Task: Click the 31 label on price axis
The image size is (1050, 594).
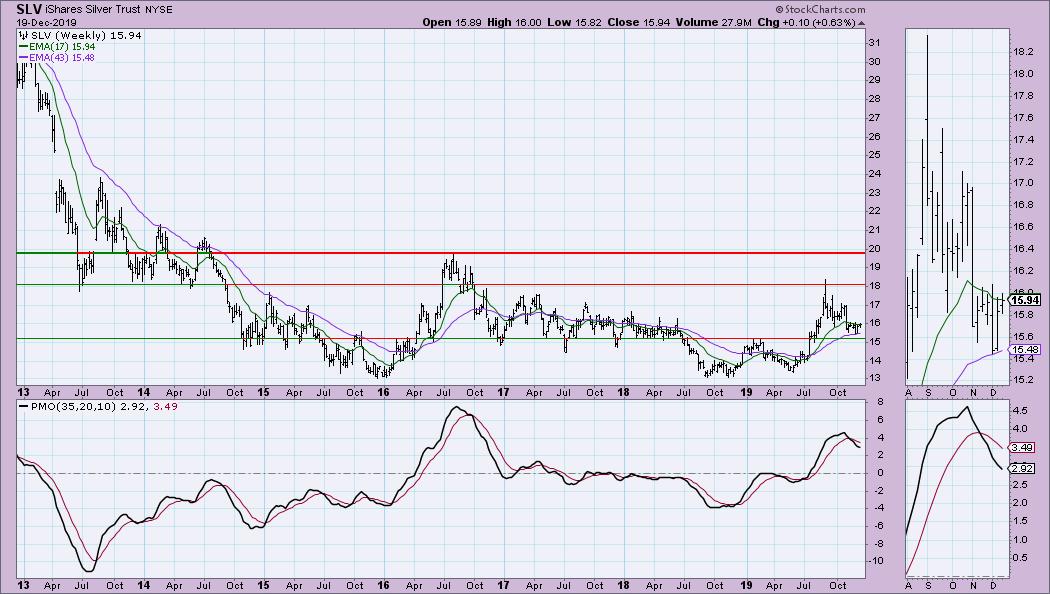Action: pos(874,43)
